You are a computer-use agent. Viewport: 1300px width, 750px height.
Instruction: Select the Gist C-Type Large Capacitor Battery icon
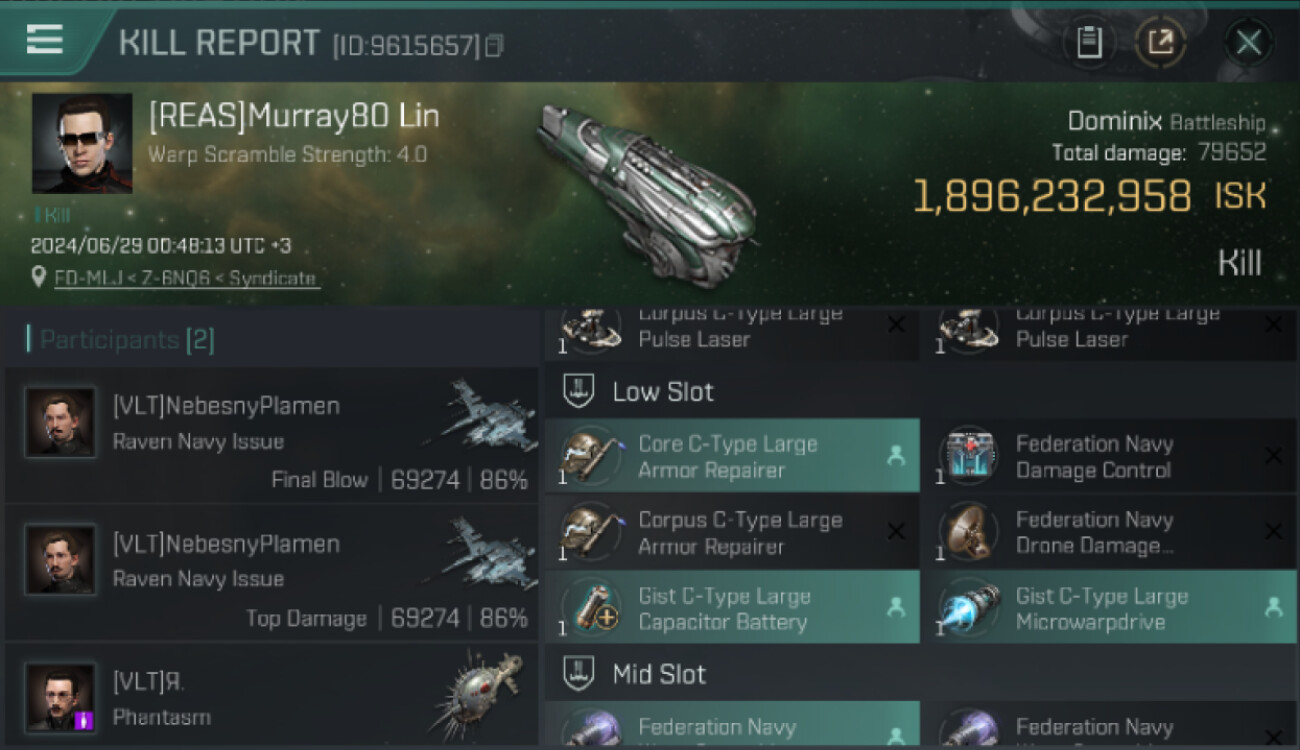click(591, 608)
